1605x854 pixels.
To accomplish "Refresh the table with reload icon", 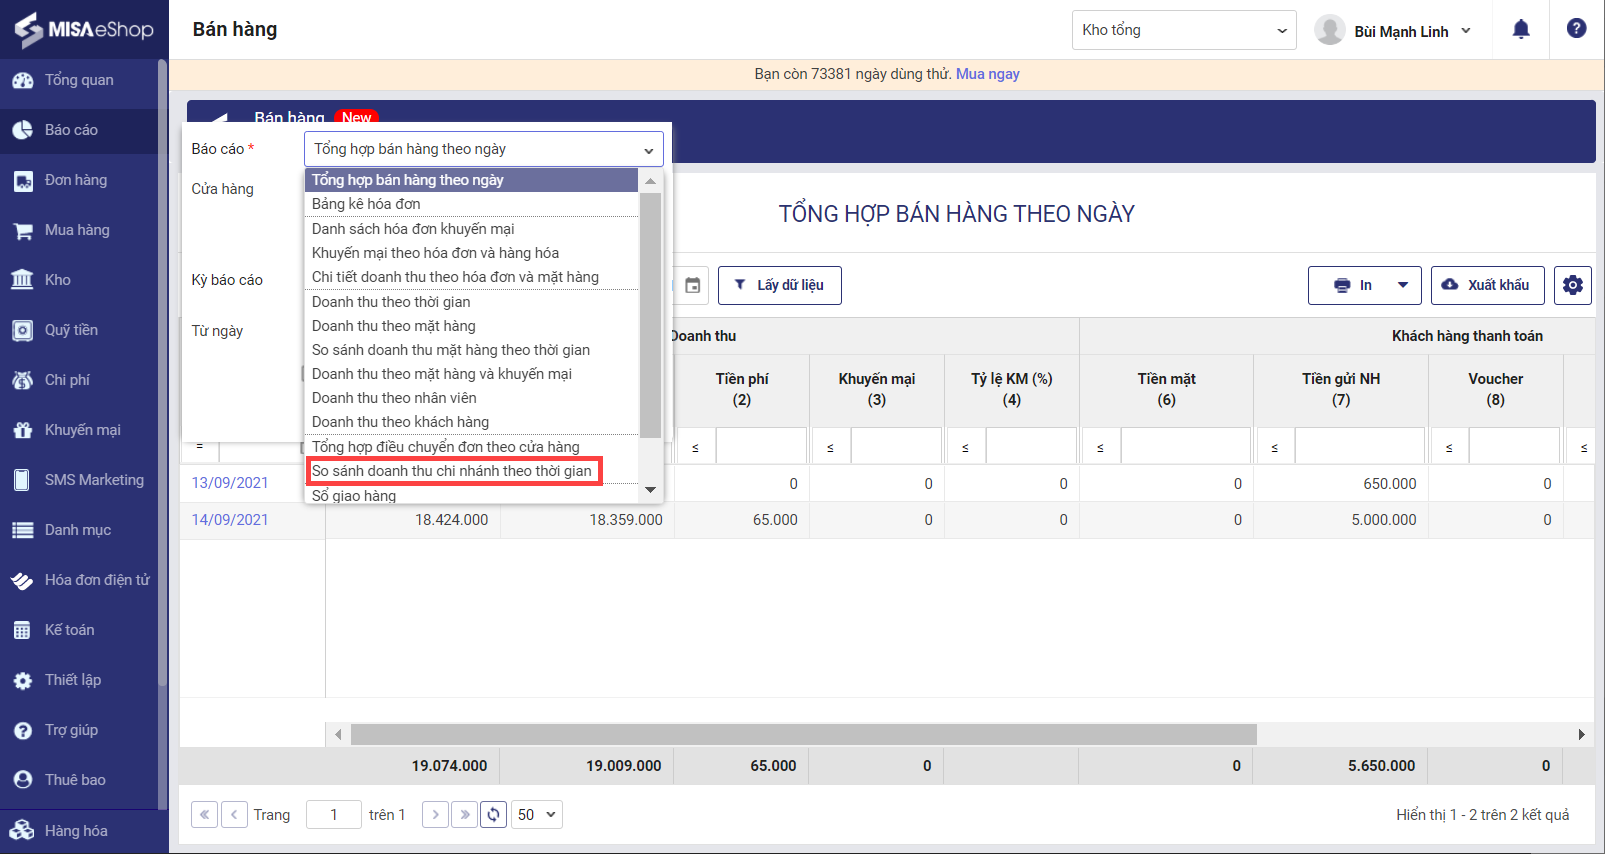I will 493,814.
